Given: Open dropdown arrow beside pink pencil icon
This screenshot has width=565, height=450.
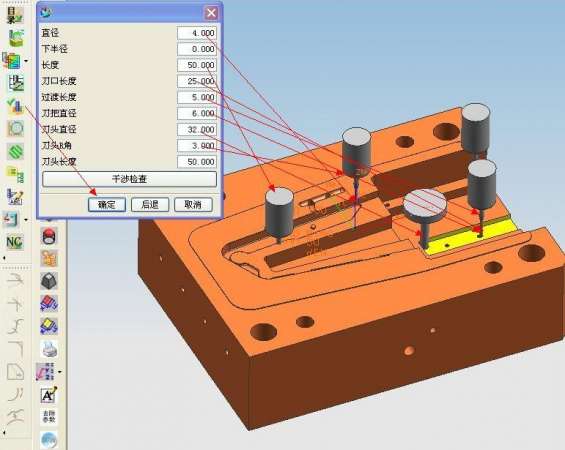Looking at the screenshot, I should point(59,372).
